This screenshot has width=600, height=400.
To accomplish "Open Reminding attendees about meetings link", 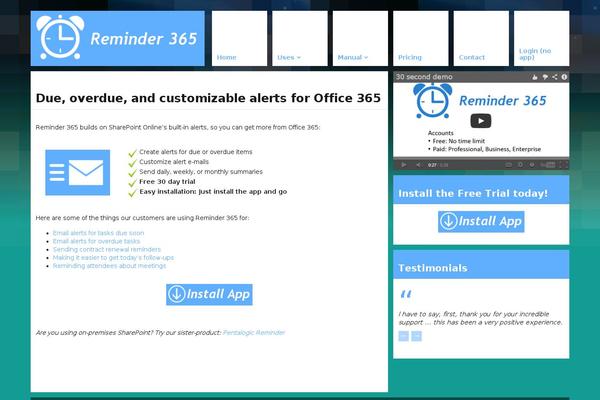I will point(109,266).
